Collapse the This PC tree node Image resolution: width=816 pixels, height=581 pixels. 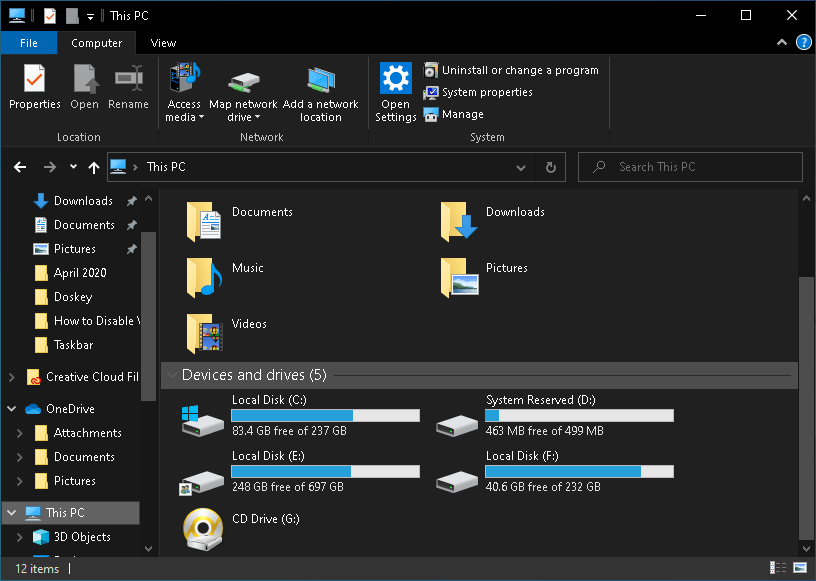tap(11, 512)
